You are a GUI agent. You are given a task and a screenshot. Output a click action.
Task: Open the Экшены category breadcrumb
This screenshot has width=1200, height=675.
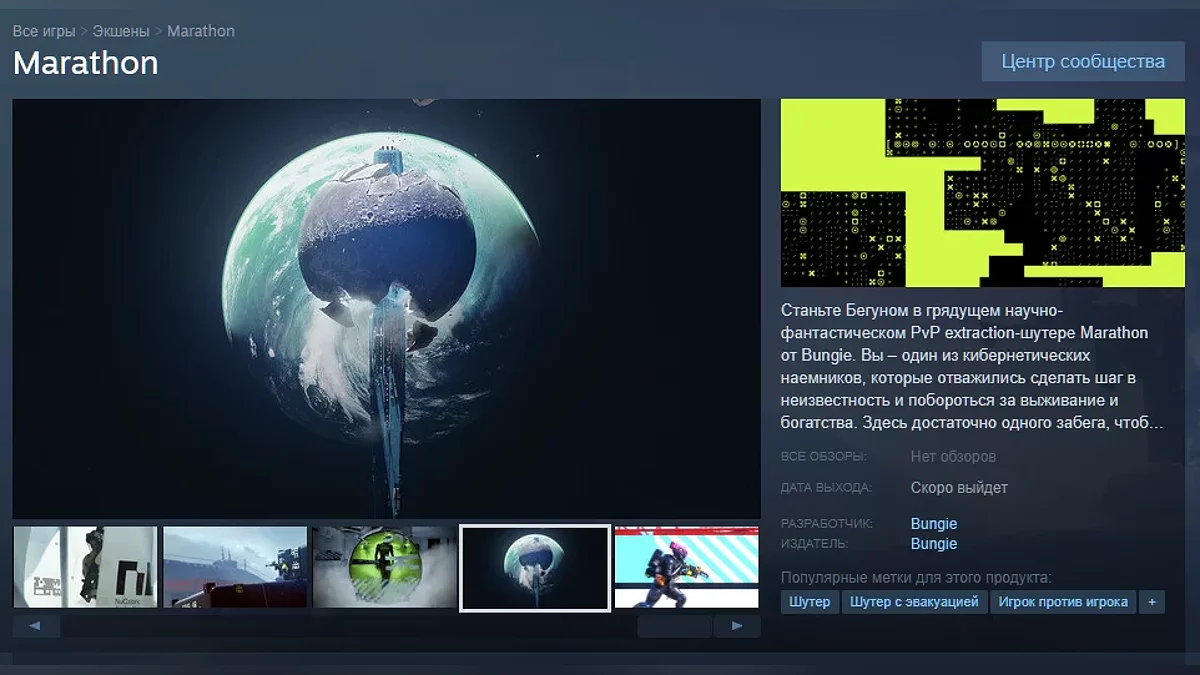pos(122,31)
